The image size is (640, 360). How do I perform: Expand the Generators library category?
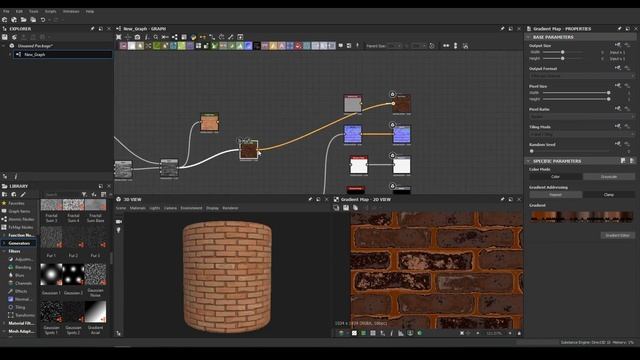coord(4,243)
